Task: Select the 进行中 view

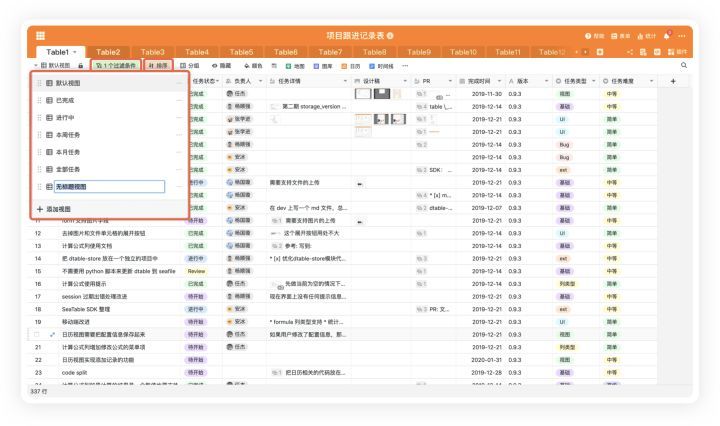Action: point(110,118)
